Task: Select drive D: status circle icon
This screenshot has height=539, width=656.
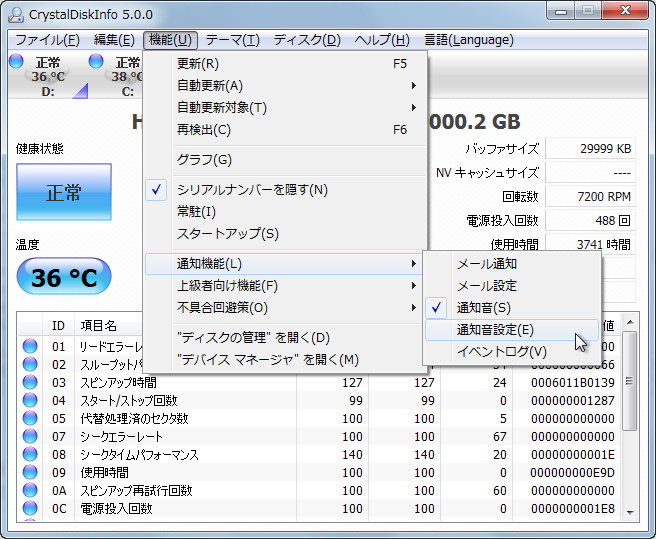Action: tap(16, 61)
